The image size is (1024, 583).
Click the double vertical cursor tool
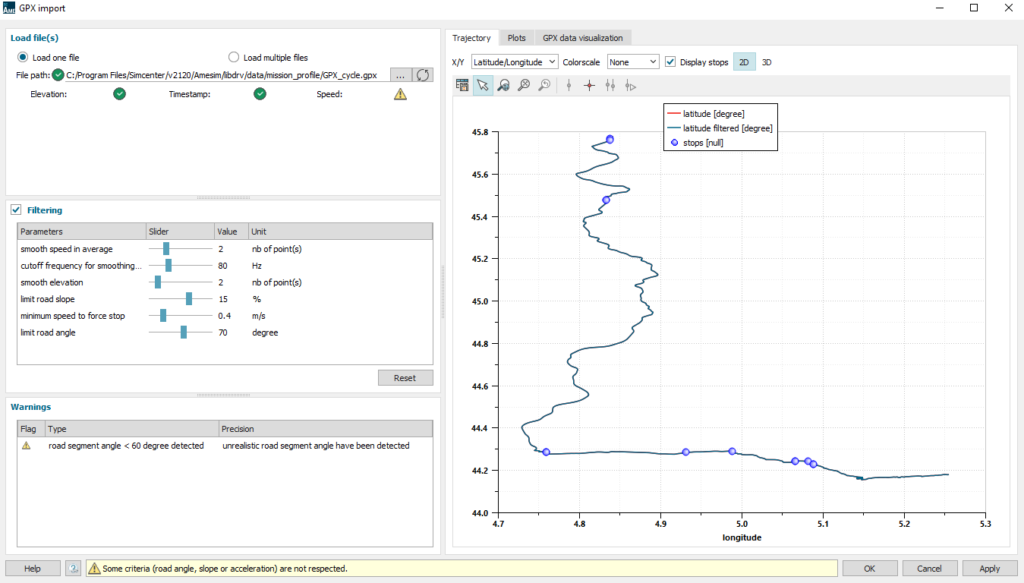[x=609, y=86]
